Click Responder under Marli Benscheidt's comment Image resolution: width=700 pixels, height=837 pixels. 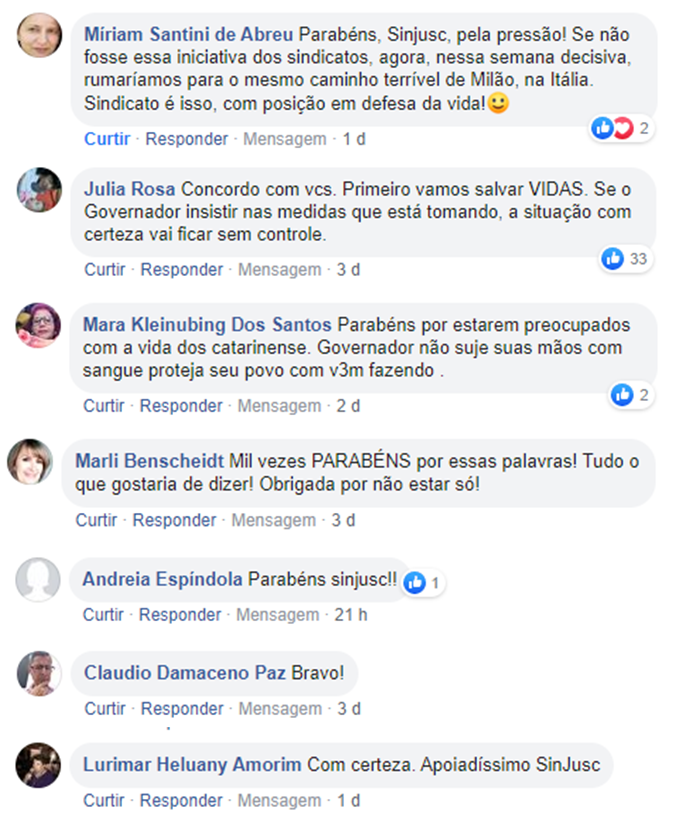(x=174, y=520)
